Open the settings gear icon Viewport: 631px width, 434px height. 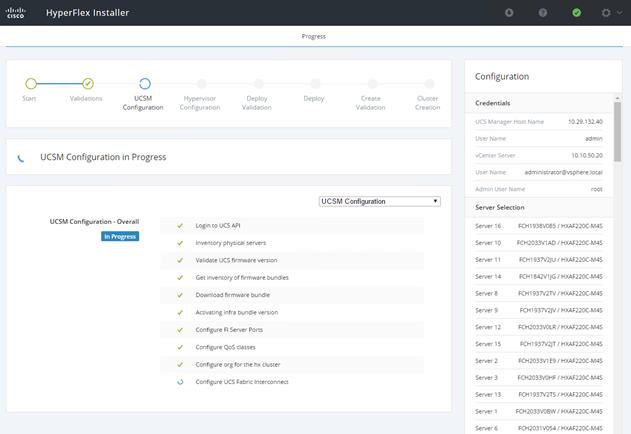[606, 13]
